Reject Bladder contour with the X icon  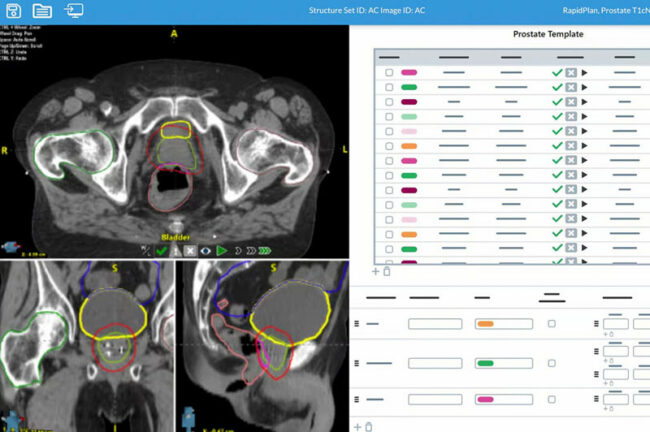(x=190, y=251)
